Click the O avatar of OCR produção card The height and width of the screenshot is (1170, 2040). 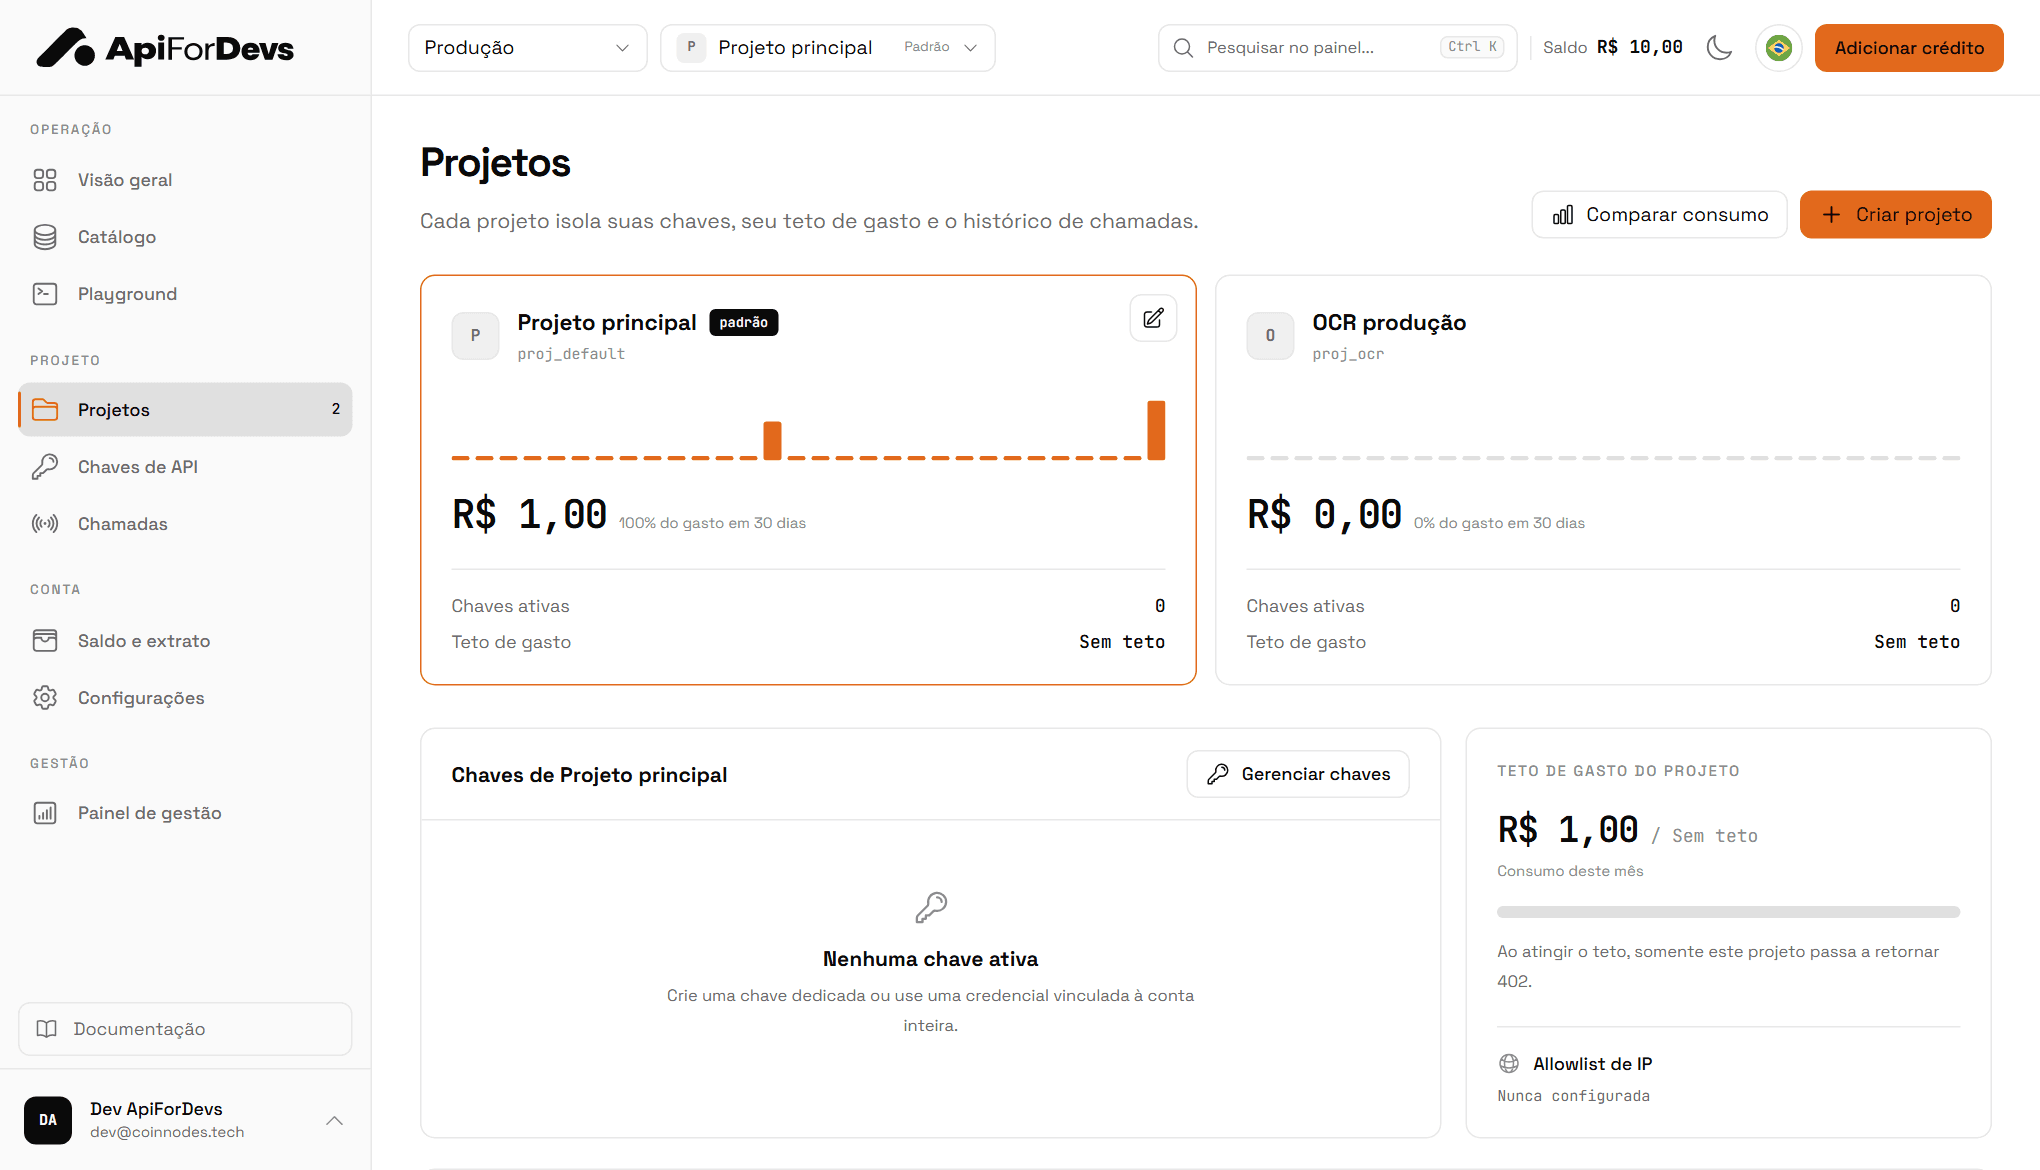click(x=1270, y=335)
